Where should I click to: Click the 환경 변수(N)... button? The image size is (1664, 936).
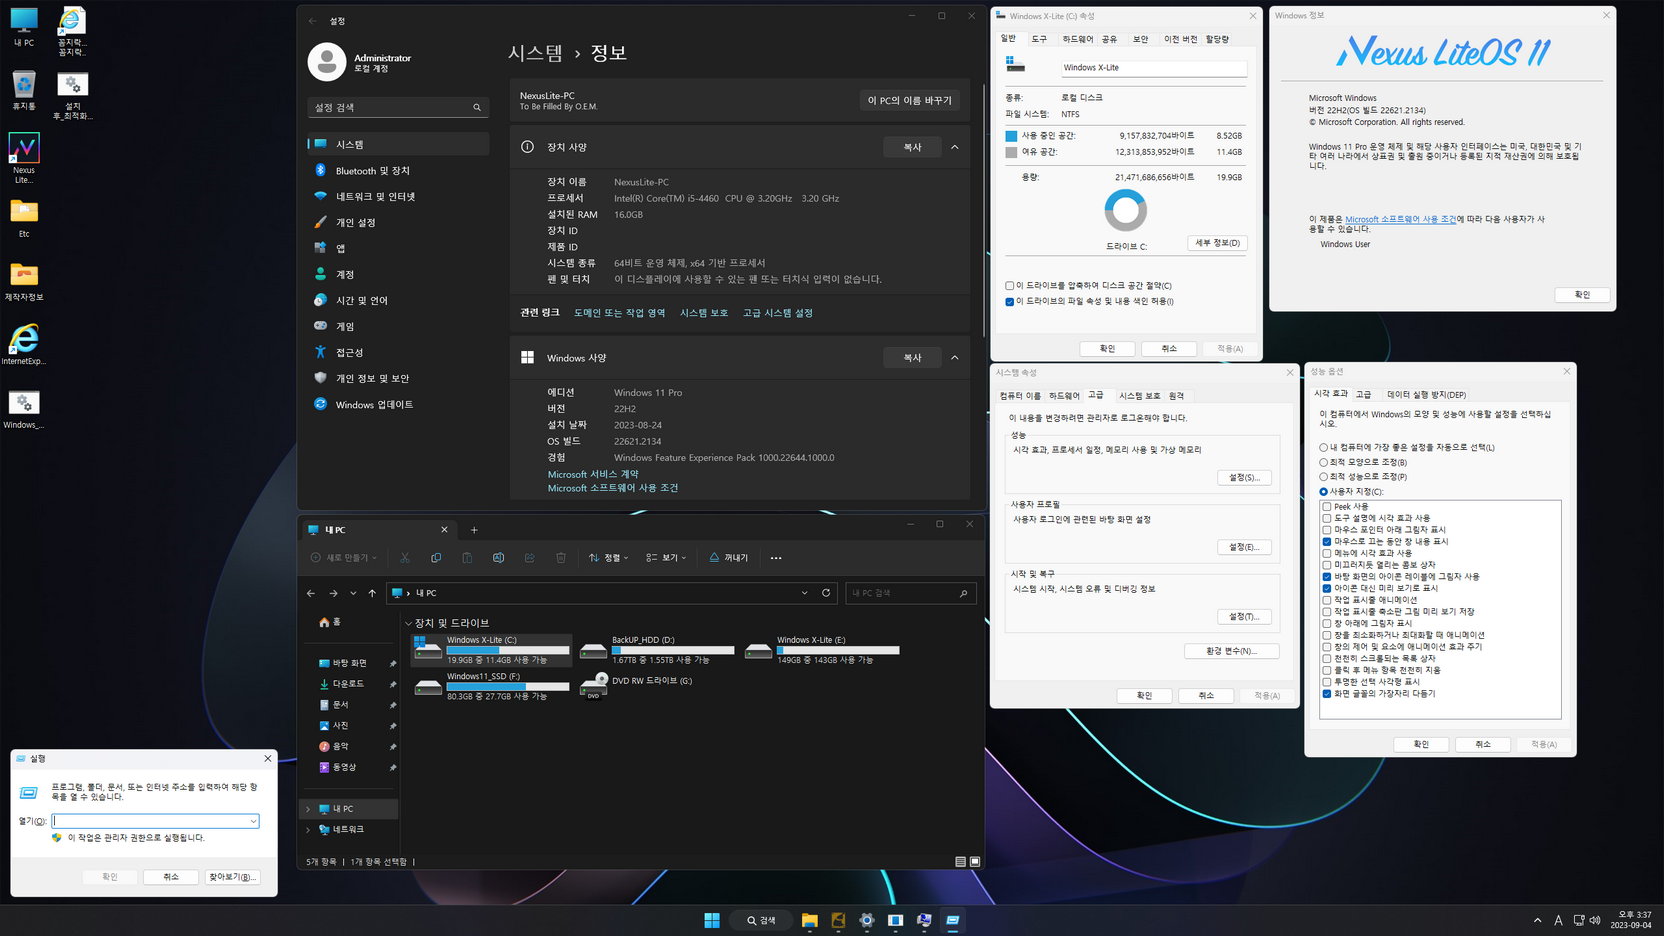1231,651
